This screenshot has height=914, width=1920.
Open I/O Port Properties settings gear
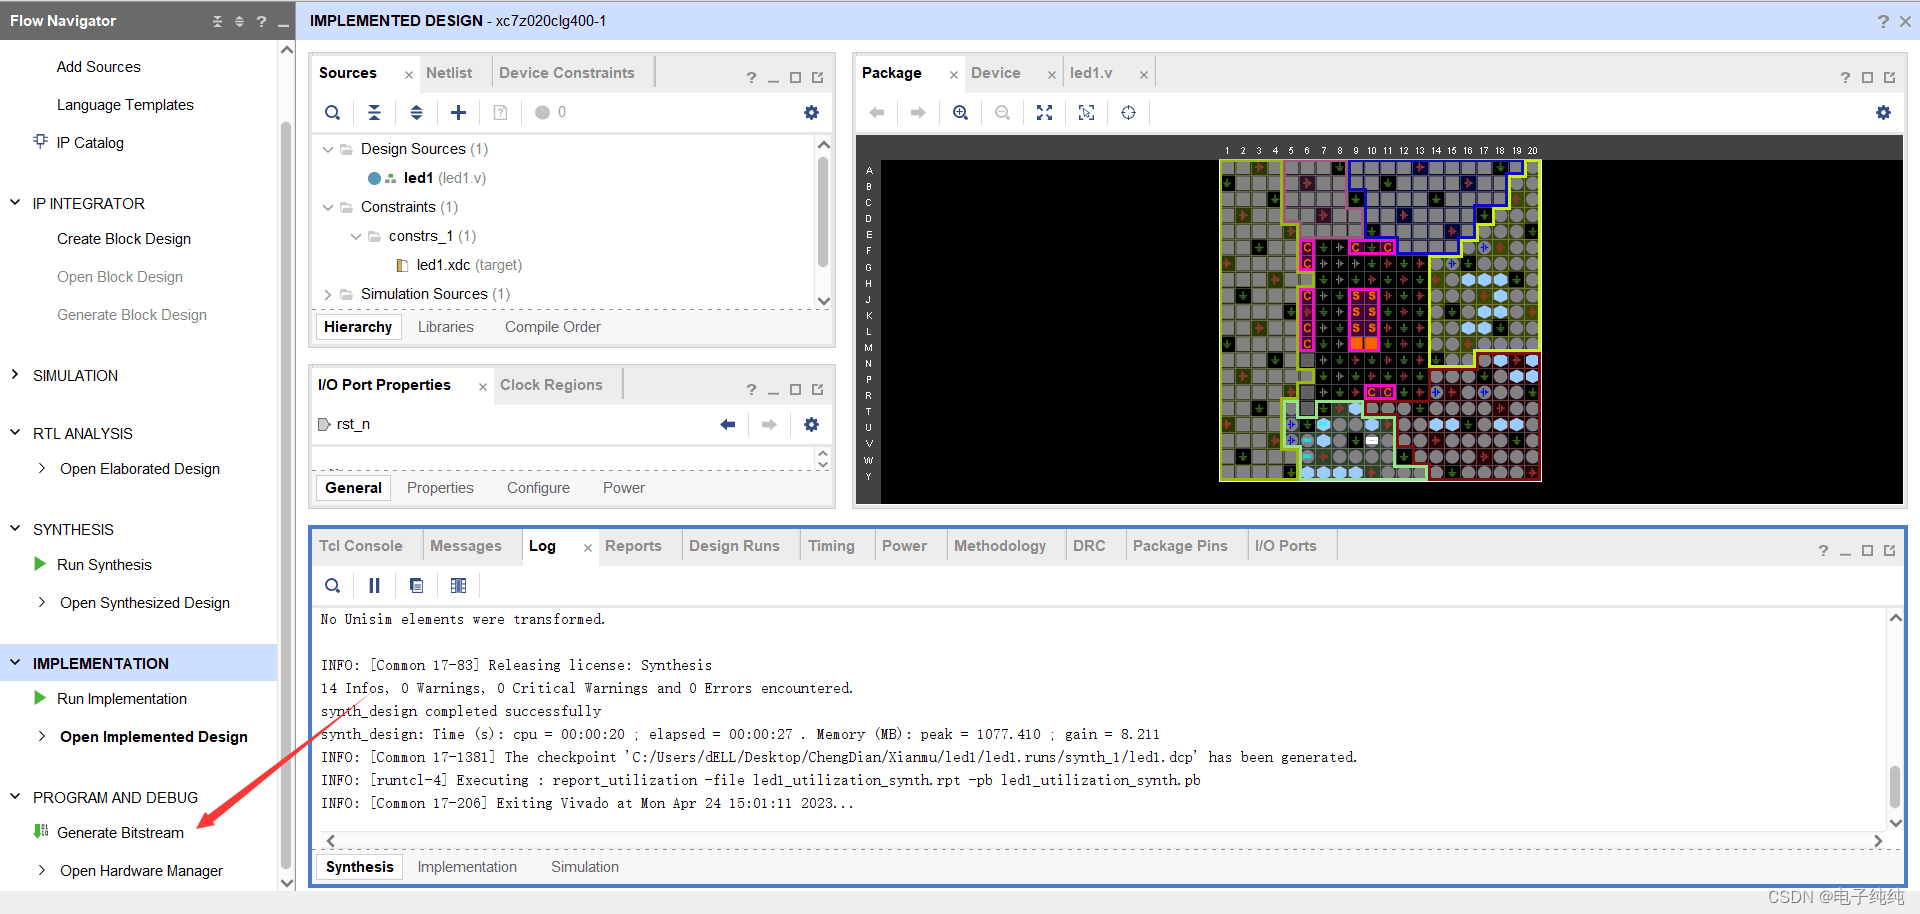coord(811,425)
